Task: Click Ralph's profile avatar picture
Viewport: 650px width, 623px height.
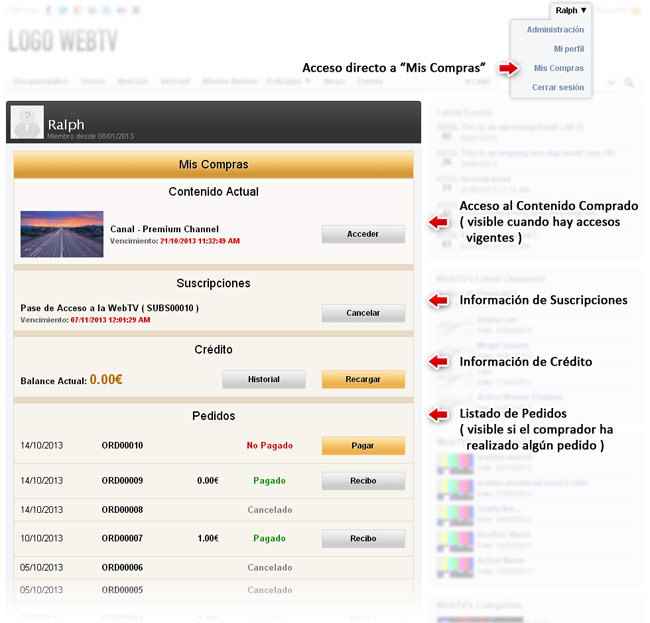Action: tap(27, 122)
